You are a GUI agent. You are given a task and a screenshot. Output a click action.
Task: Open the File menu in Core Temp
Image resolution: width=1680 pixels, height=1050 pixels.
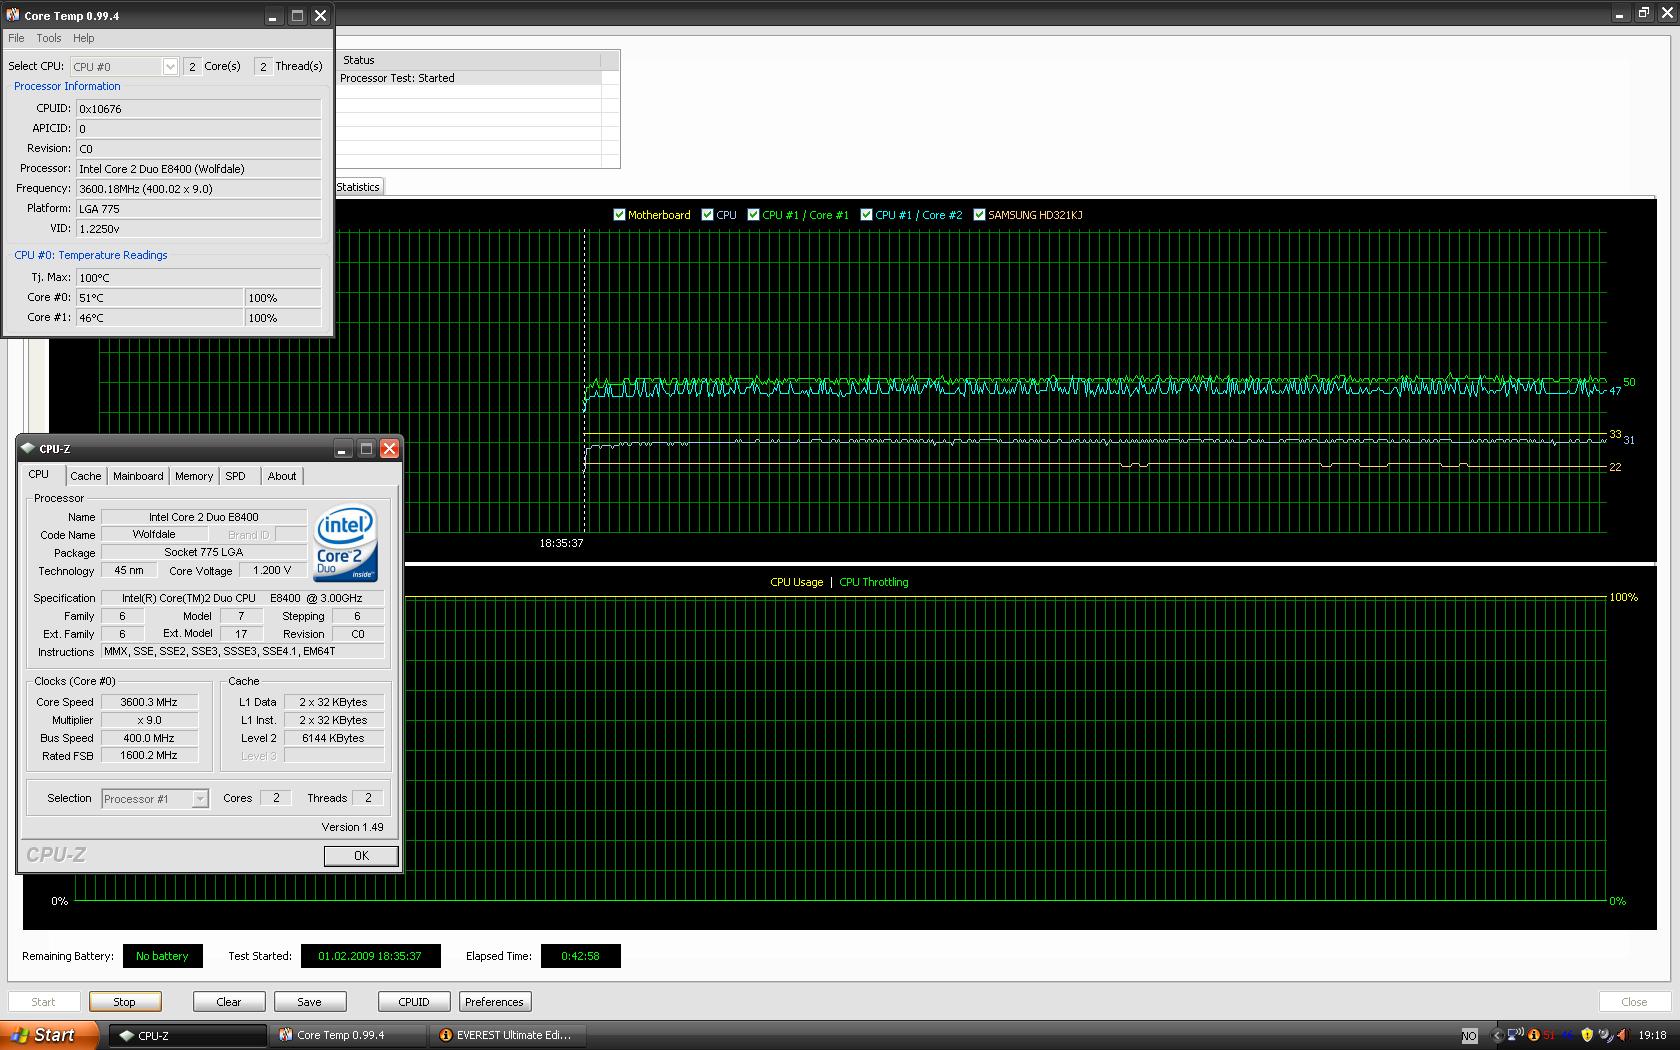16,38
